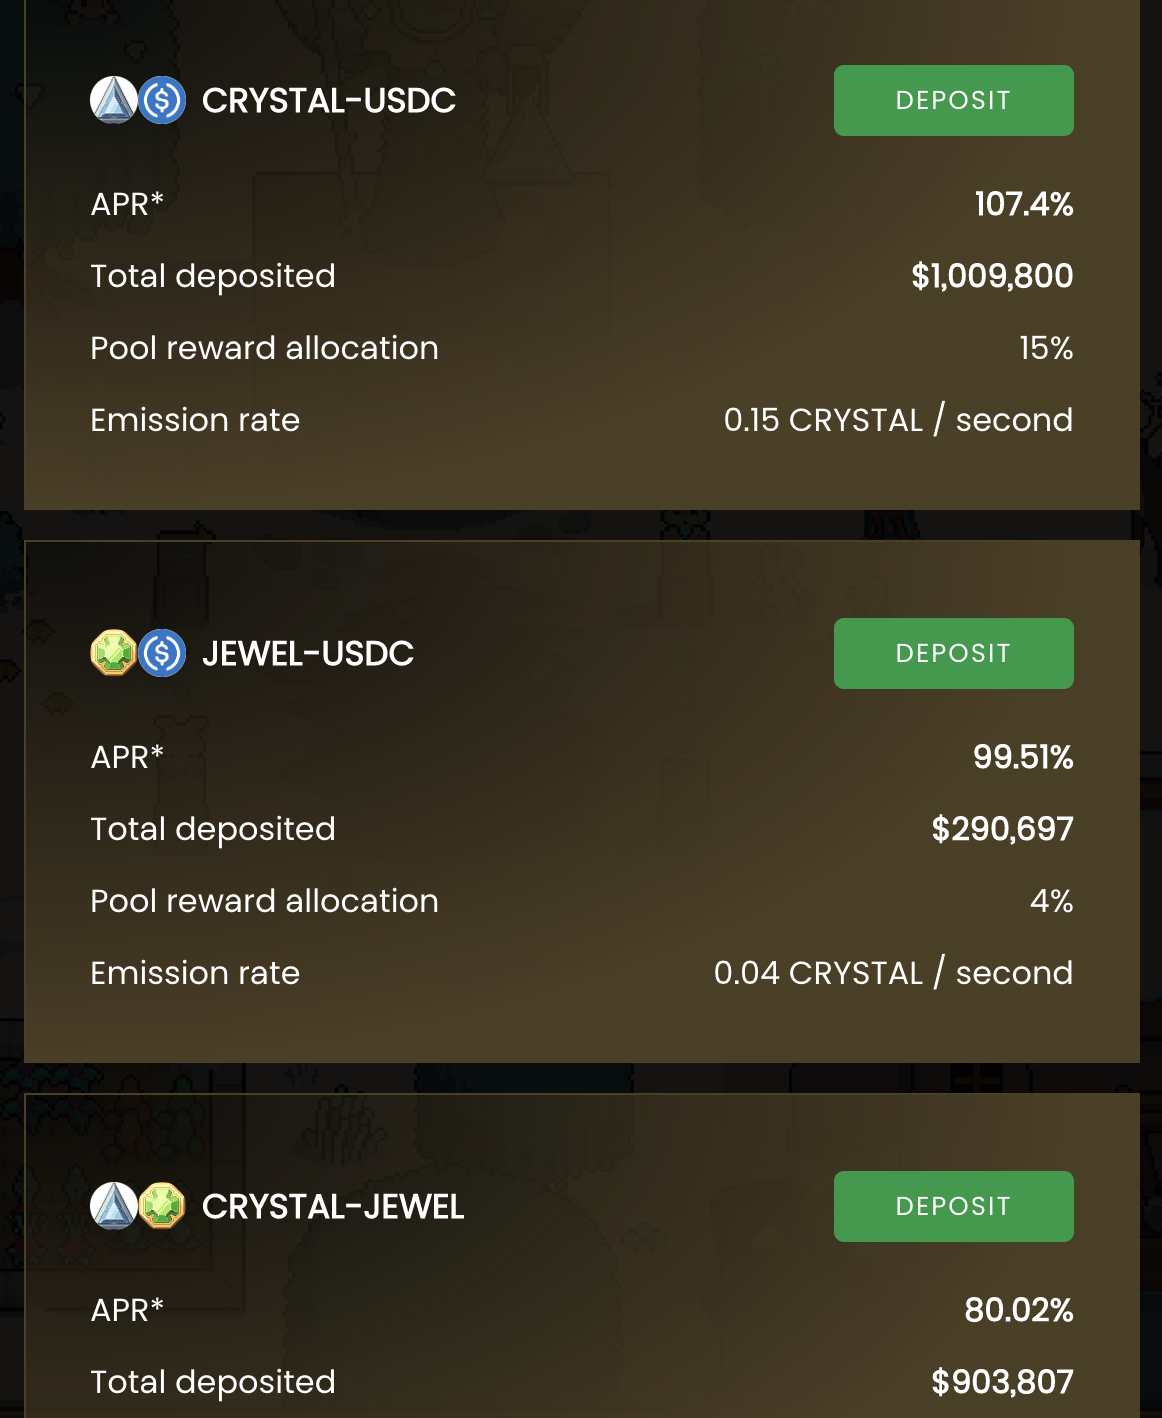Screen dimensions: 1162x1418
Task: Click the 99.51% APR value
Action: tap(1023, 757)
